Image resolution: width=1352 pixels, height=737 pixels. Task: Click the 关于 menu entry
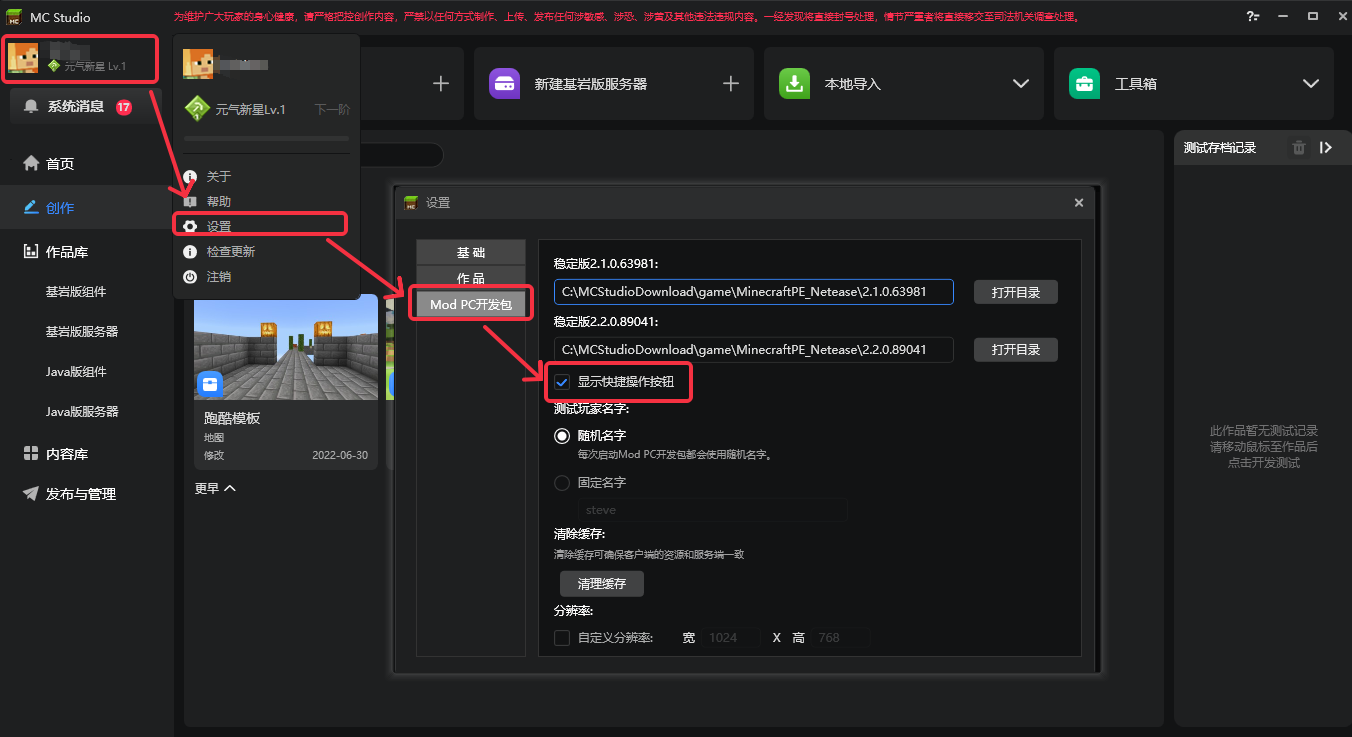click(218, 177)
